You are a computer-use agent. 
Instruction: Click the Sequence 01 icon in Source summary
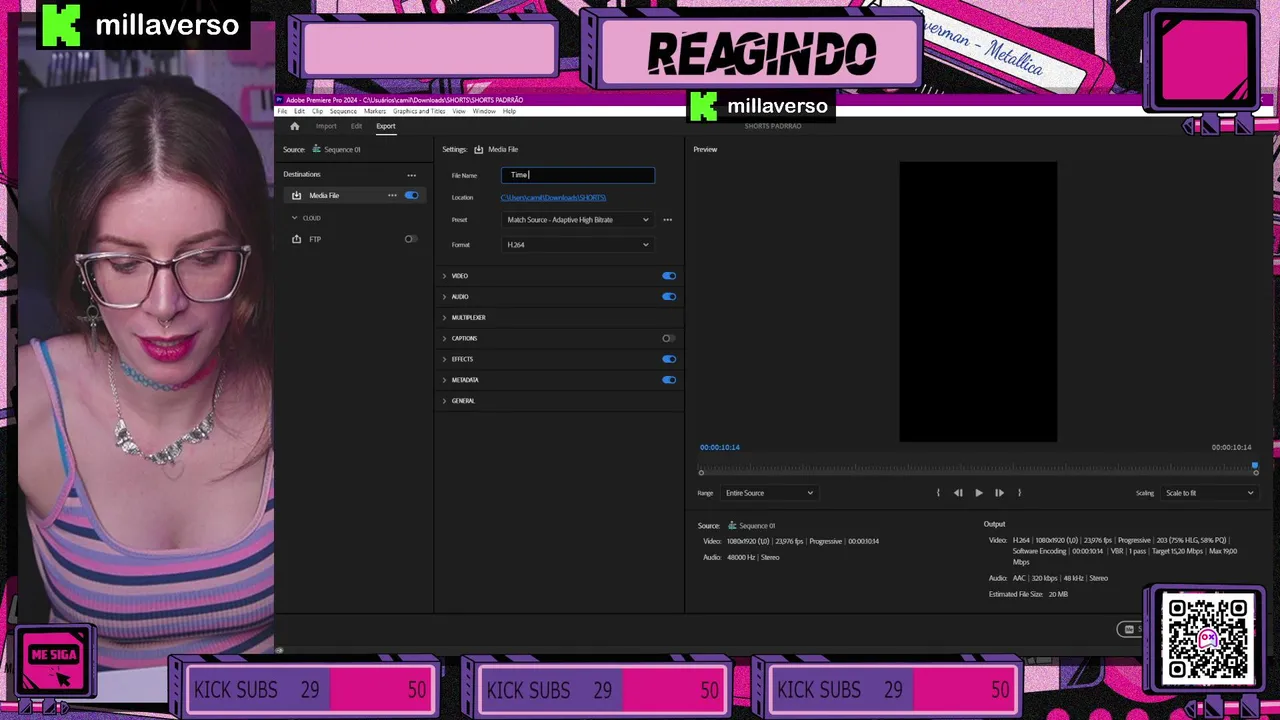(732, 525)
